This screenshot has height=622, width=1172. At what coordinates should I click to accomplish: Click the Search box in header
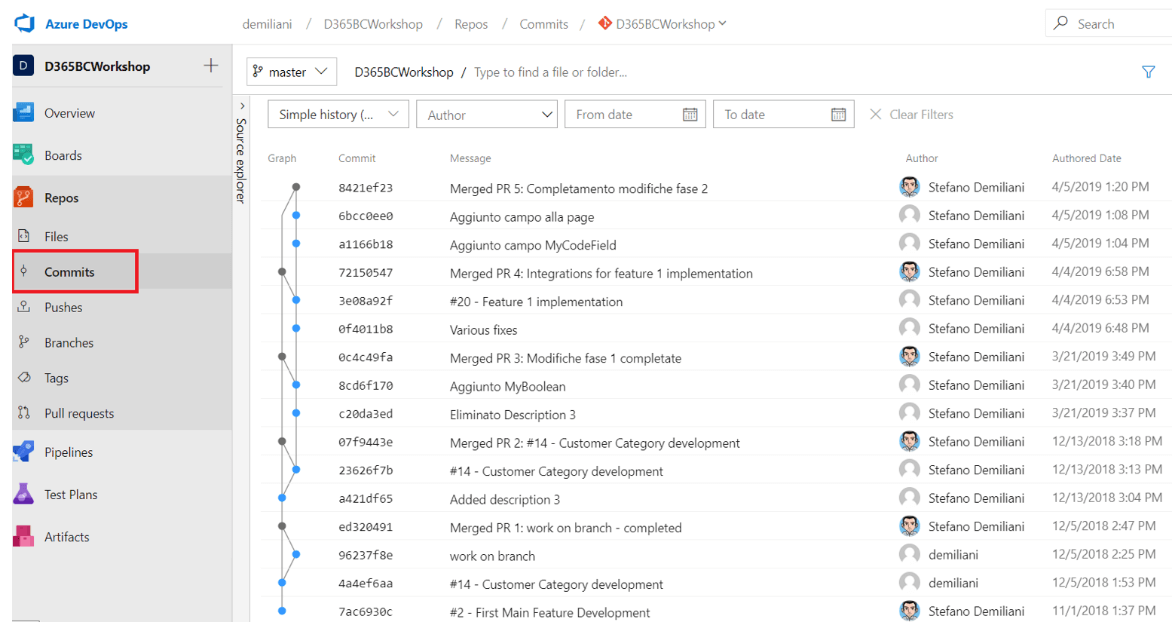1110,24
